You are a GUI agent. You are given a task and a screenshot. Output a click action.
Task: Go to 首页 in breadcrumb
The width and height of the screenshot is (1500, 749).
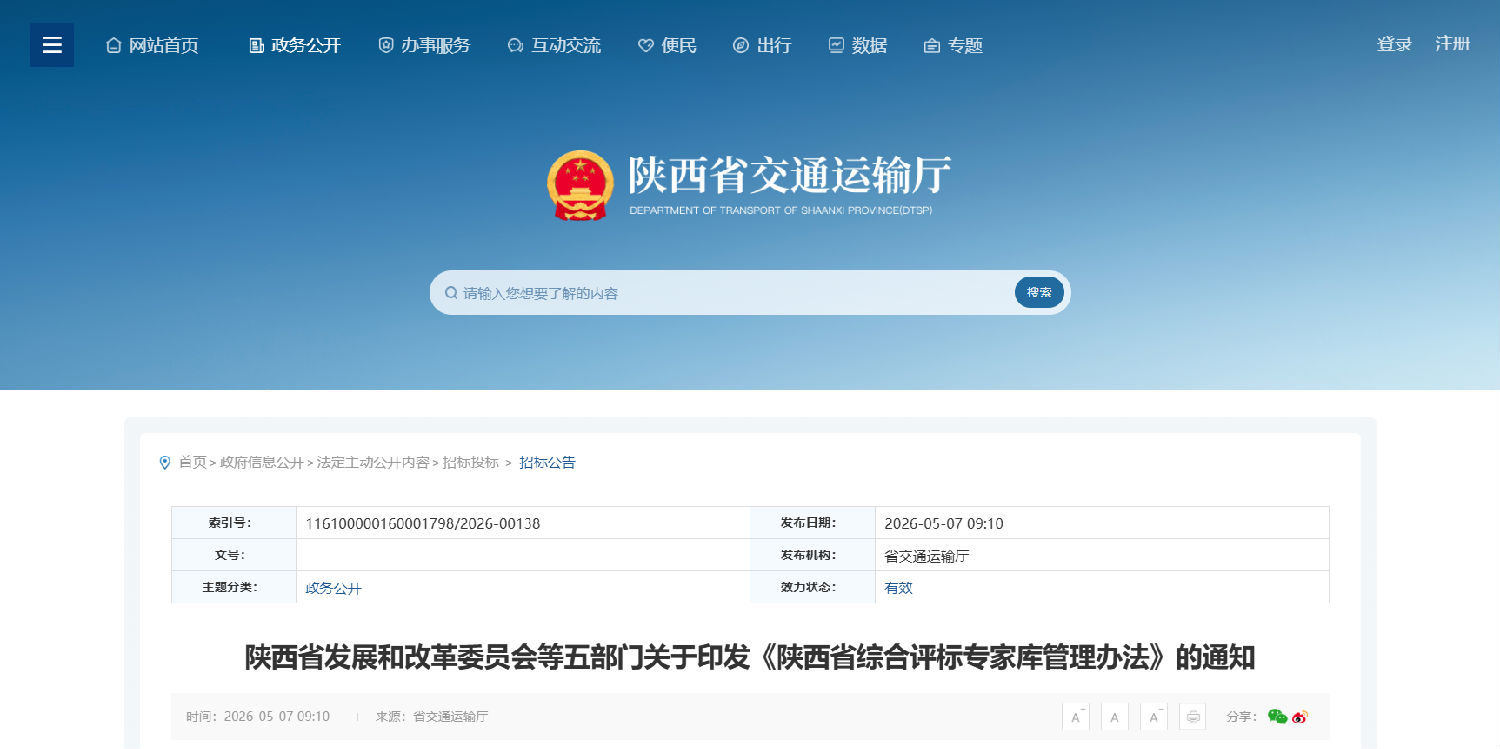coord(192,463)
